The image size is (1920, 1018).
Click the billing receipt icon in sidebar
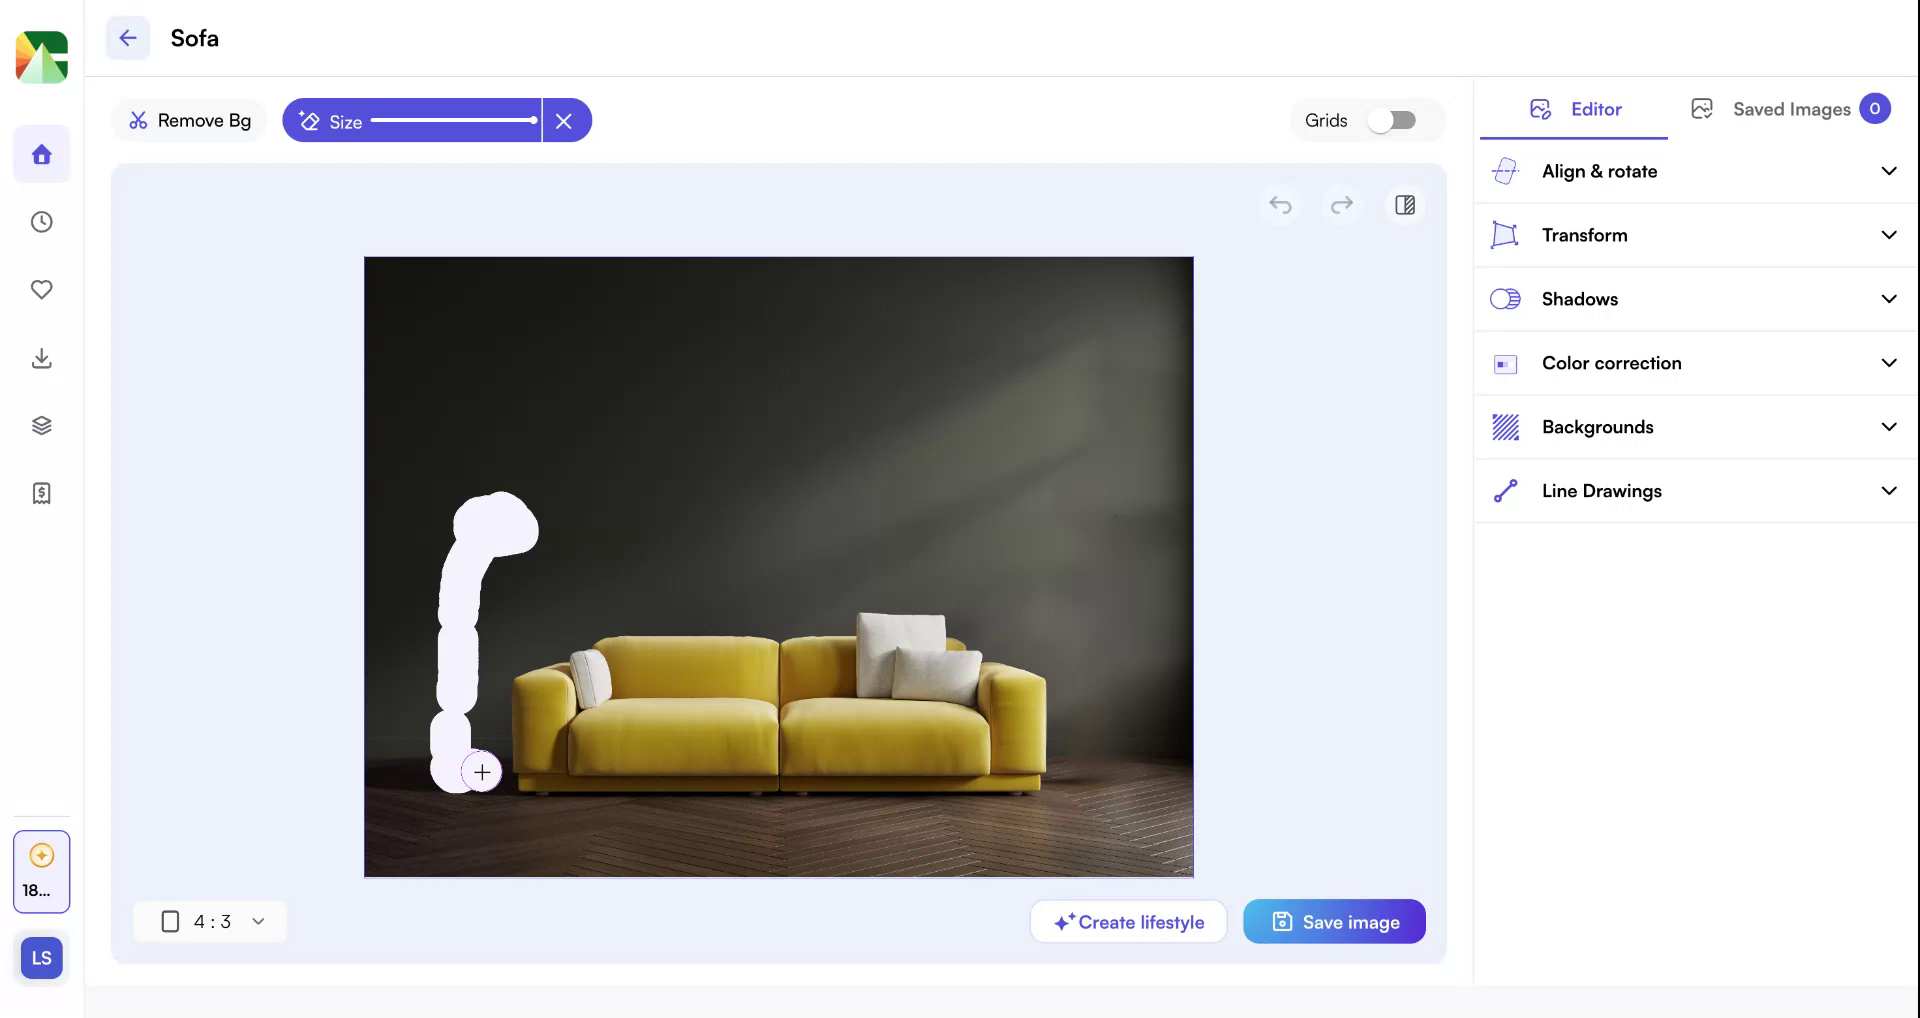coord(41,492)
